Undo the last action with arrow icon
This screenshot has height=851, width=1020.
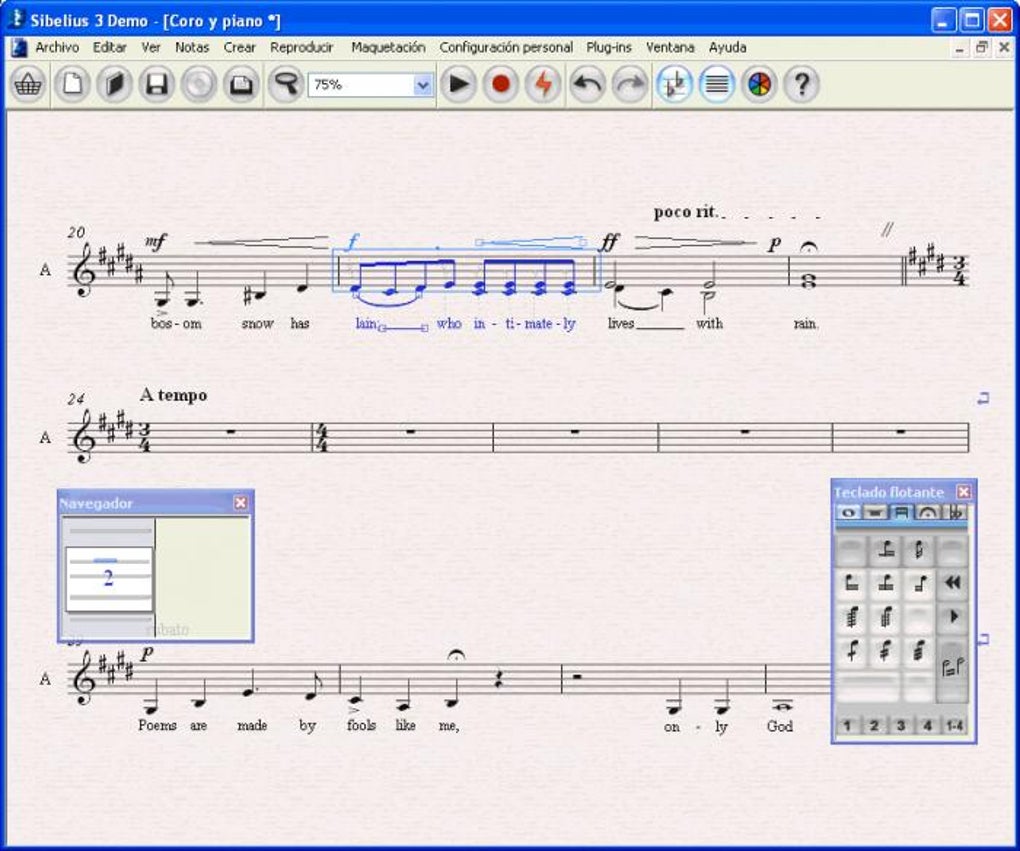point(587,85)
